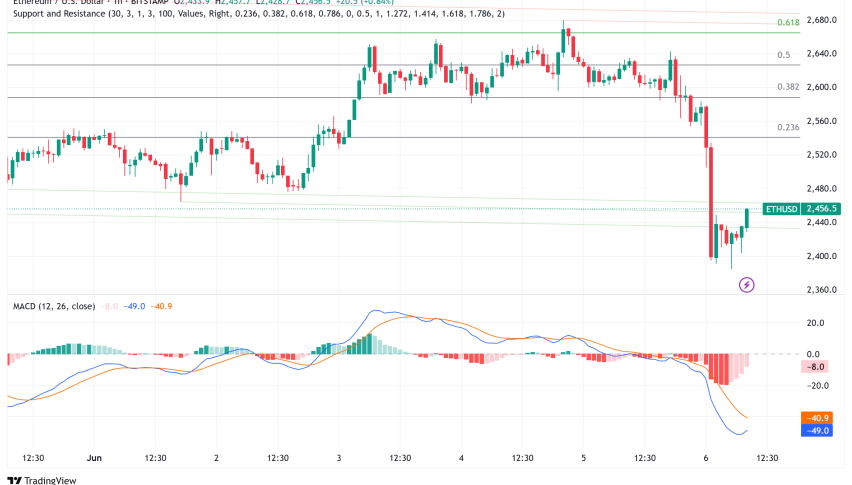Click the MACD histogram value -8.0 tag

click(x=815, y=367)
